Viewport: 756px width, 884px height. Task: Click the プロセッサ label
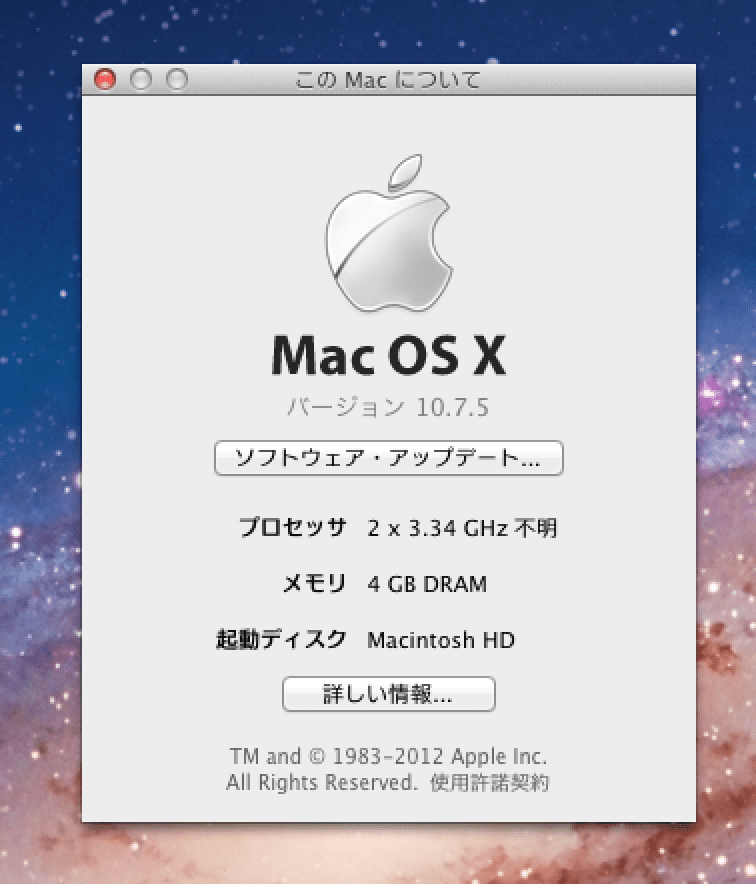(293, 528)
